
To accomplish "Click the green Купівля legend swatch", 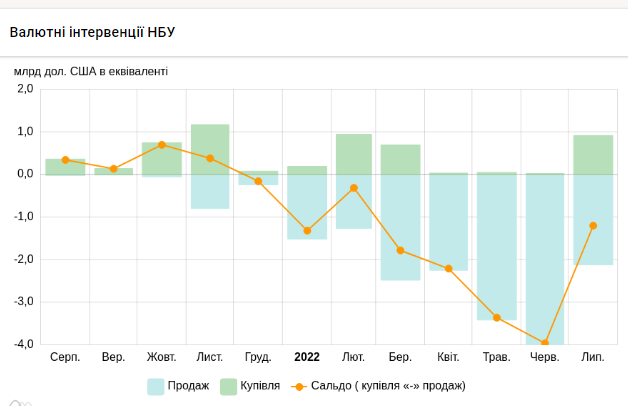I will tap(228, 385).
